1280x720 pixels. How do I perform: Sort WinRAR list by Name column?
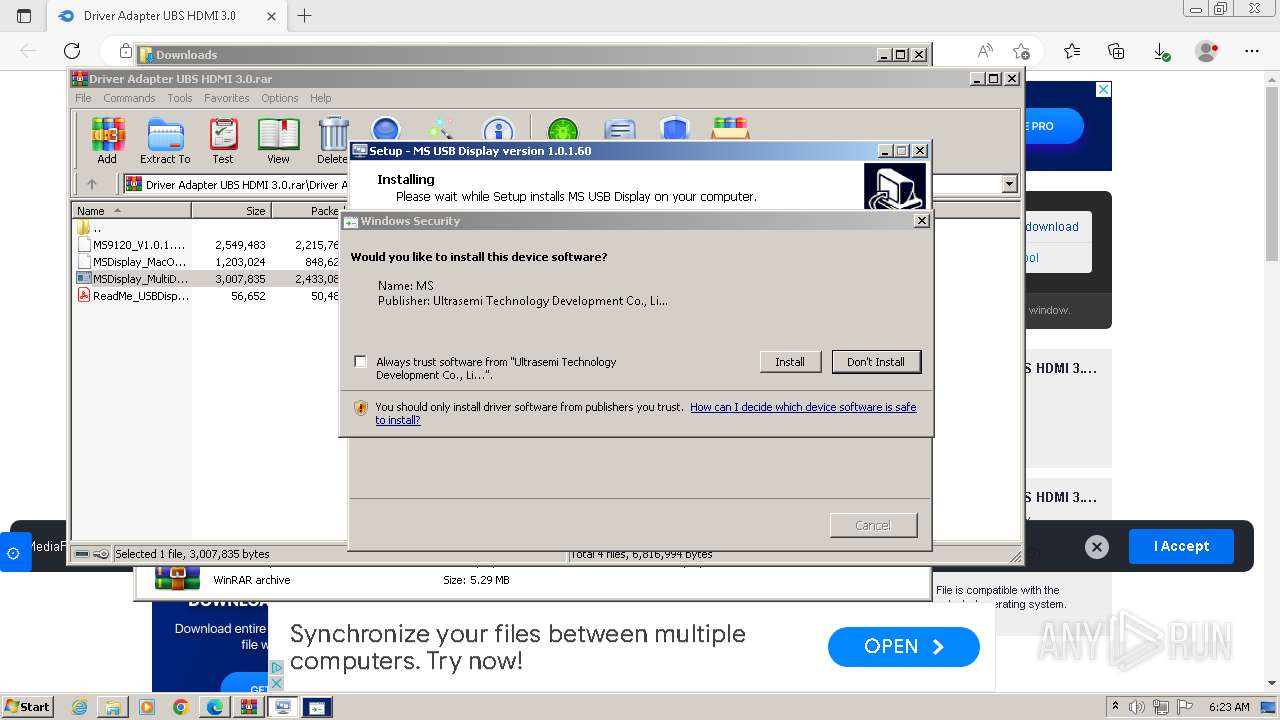click(x=132, y=211)
